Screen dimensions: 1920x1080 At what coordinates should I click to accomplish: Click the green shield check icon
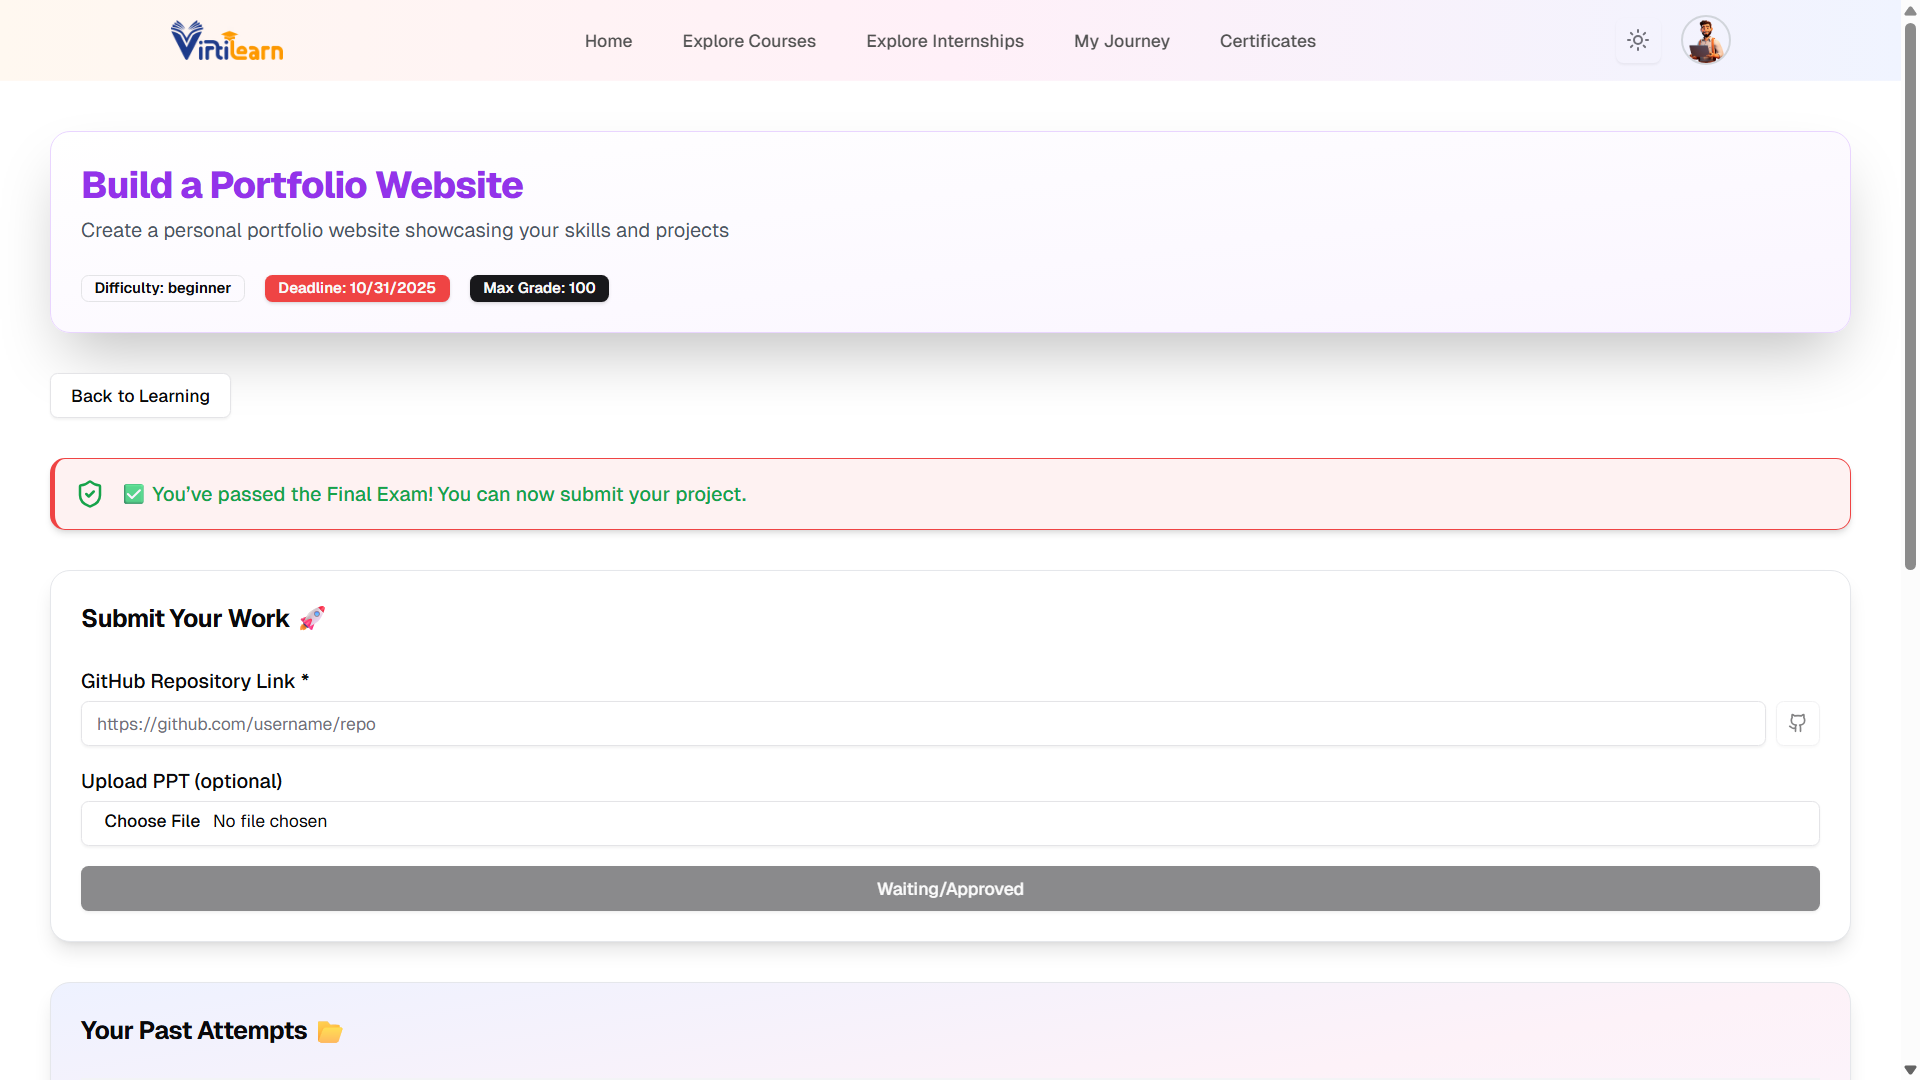pos(90,494)
